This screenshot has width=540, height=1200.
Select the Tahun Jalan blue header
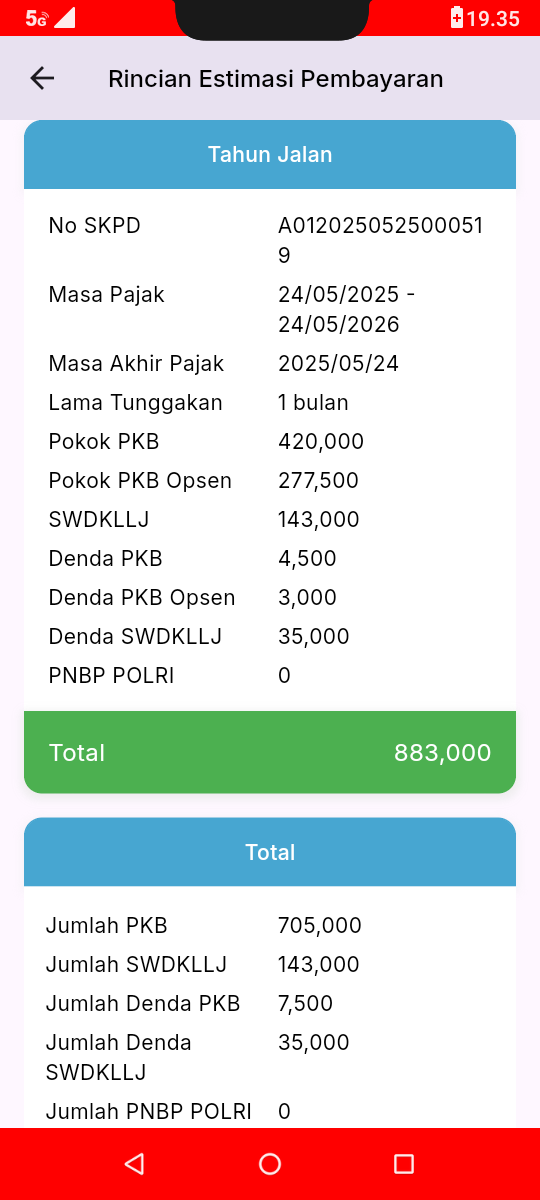coord(270,155)
